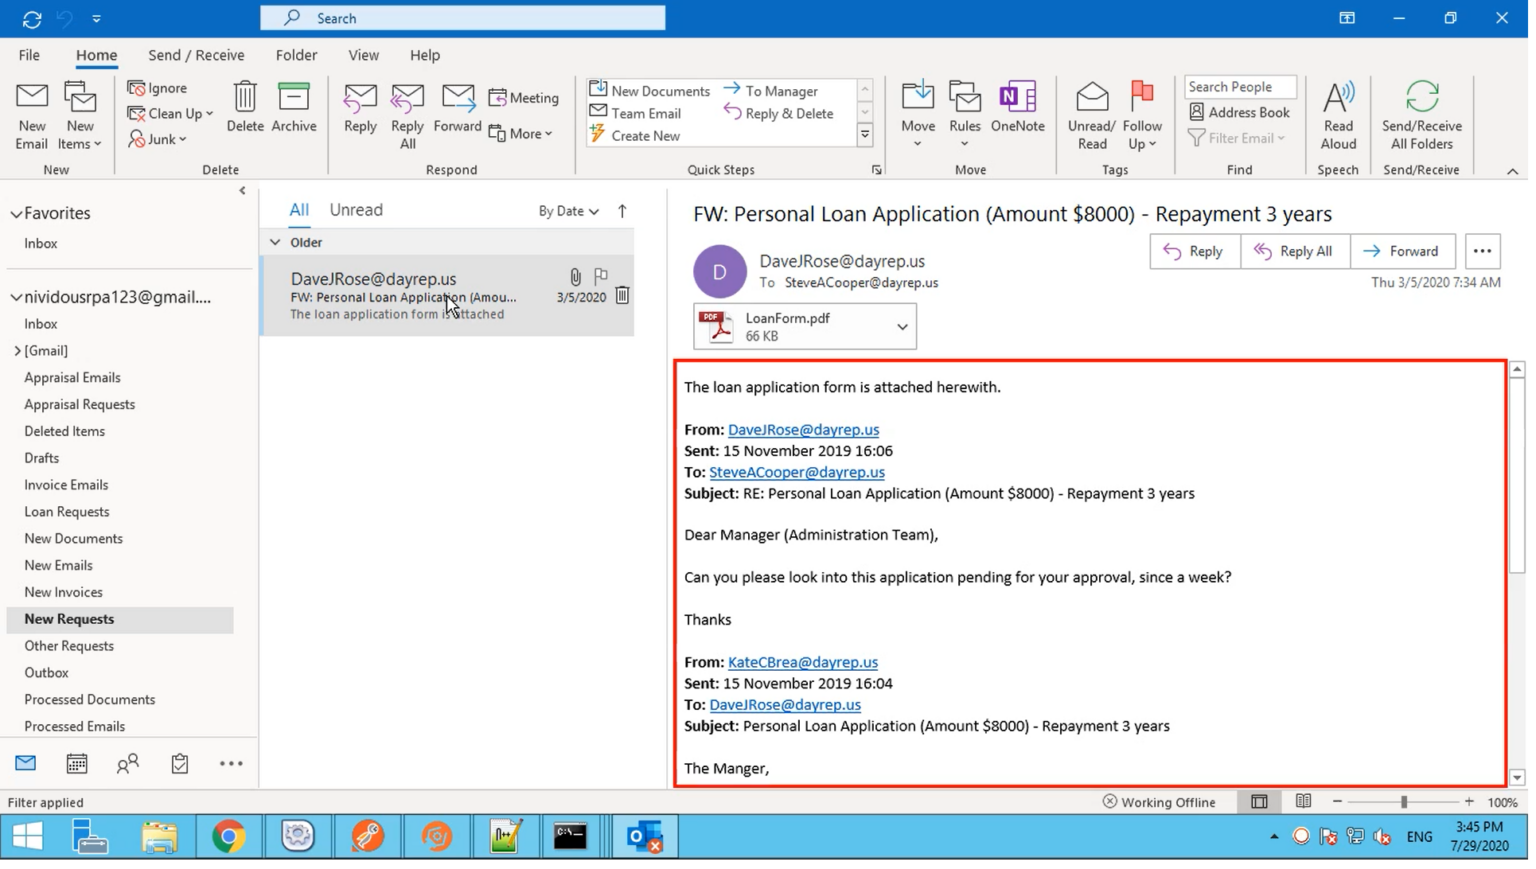Click the Reply All button in reading pane

coord(1294,252)
